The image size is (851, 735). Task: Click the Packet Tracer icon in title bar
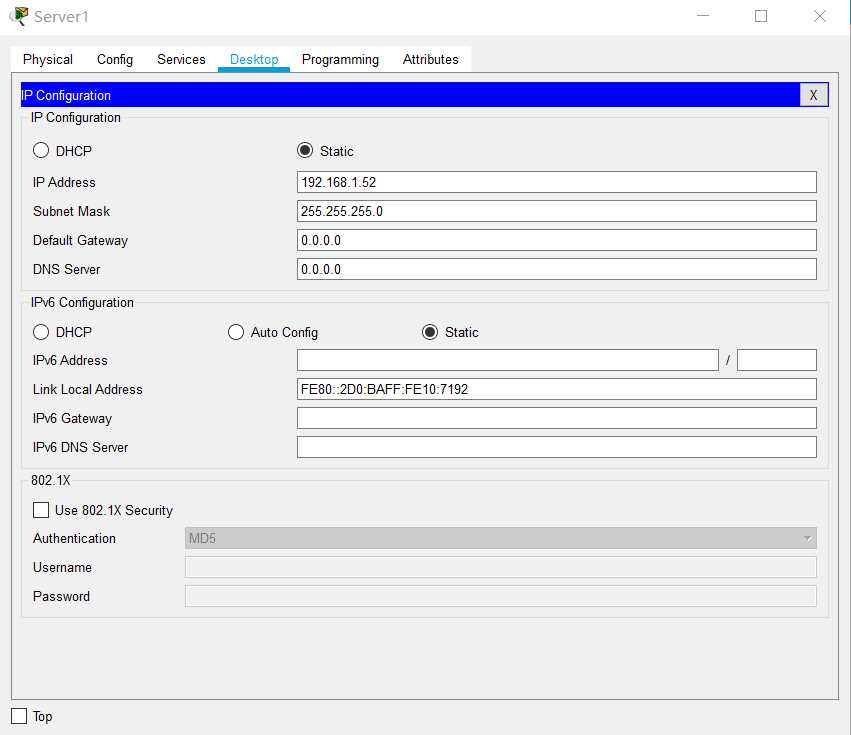(x=19, y=16)
